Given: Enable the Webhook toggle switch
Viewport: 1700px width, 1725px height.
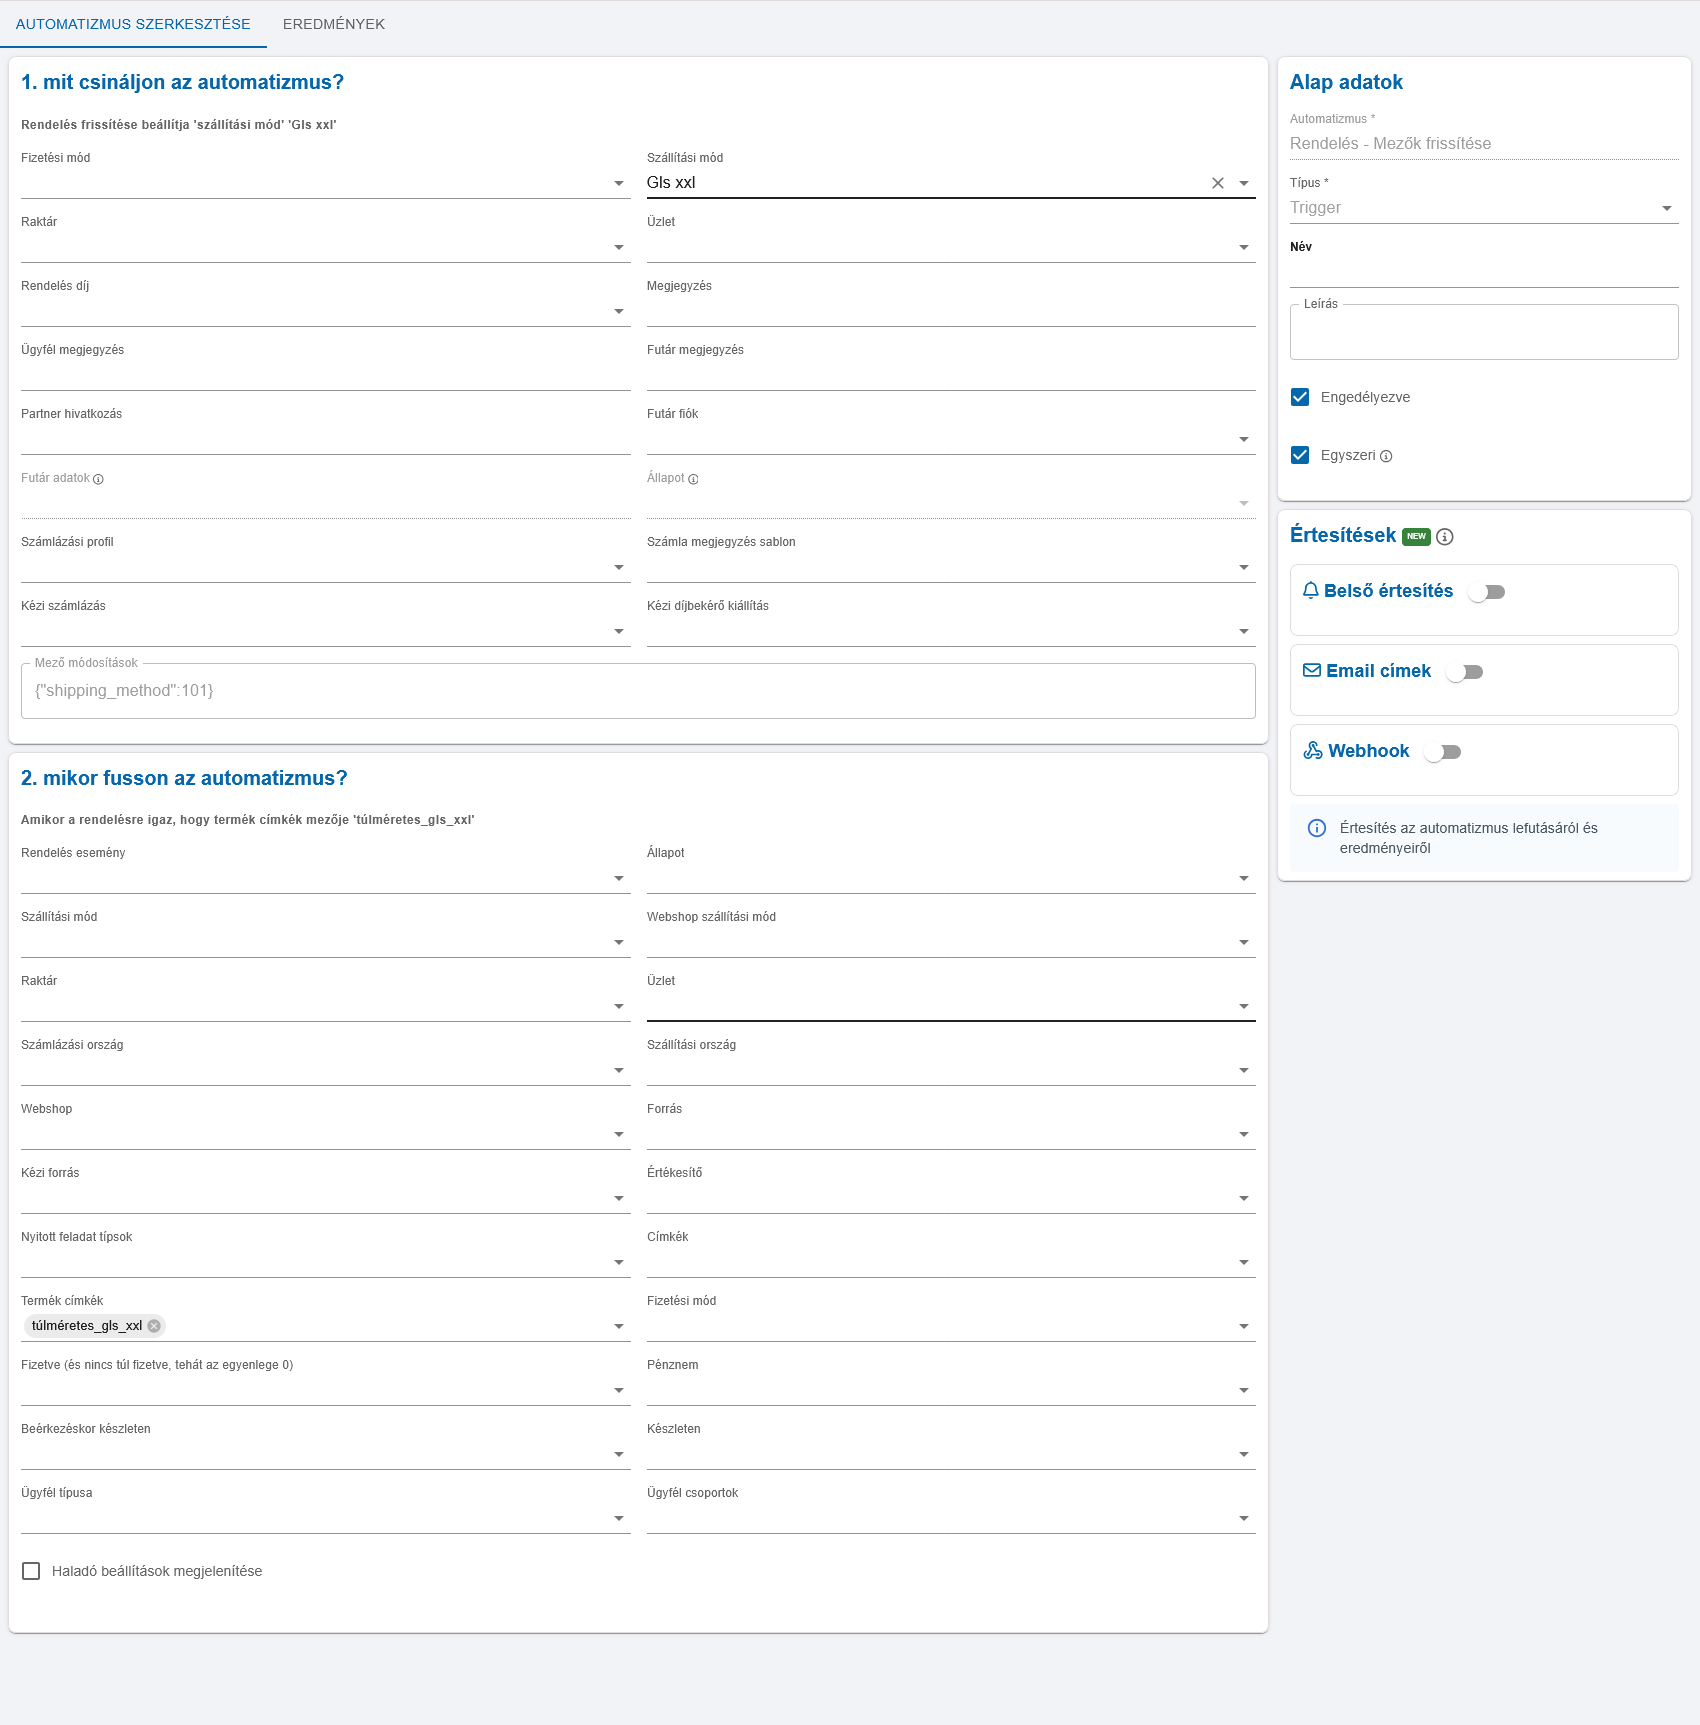Looking at the screenshot, I should point(1442,752).
